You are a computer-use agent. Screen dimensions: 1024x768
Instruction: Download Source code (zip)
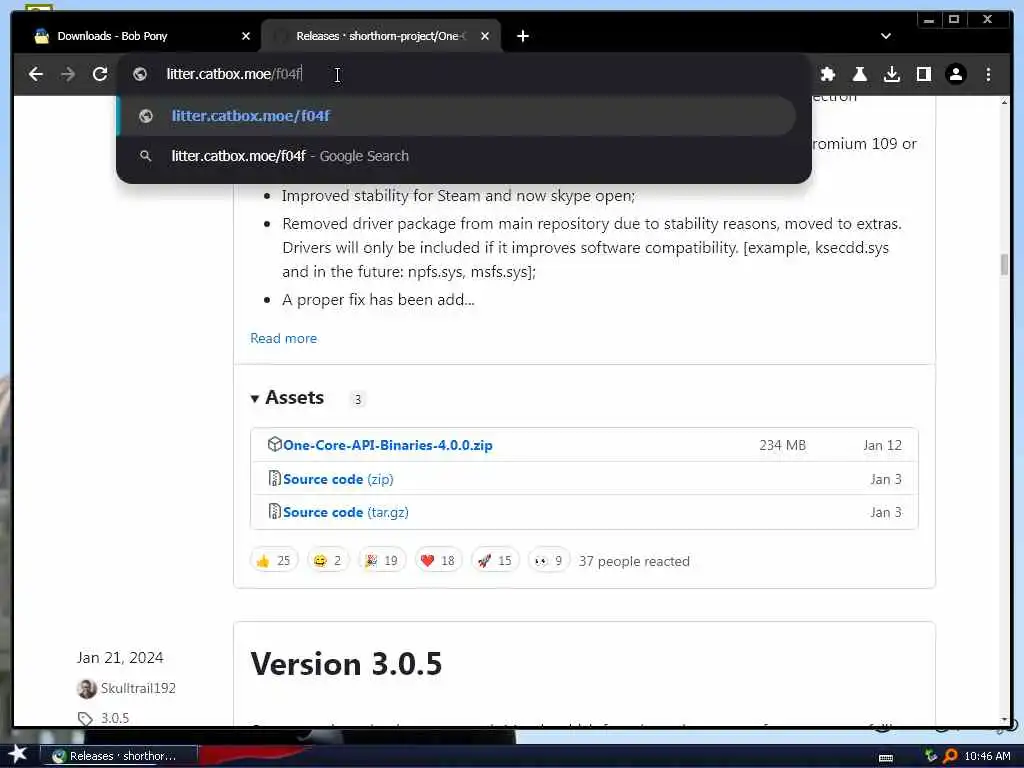click(x=338, y=479)
